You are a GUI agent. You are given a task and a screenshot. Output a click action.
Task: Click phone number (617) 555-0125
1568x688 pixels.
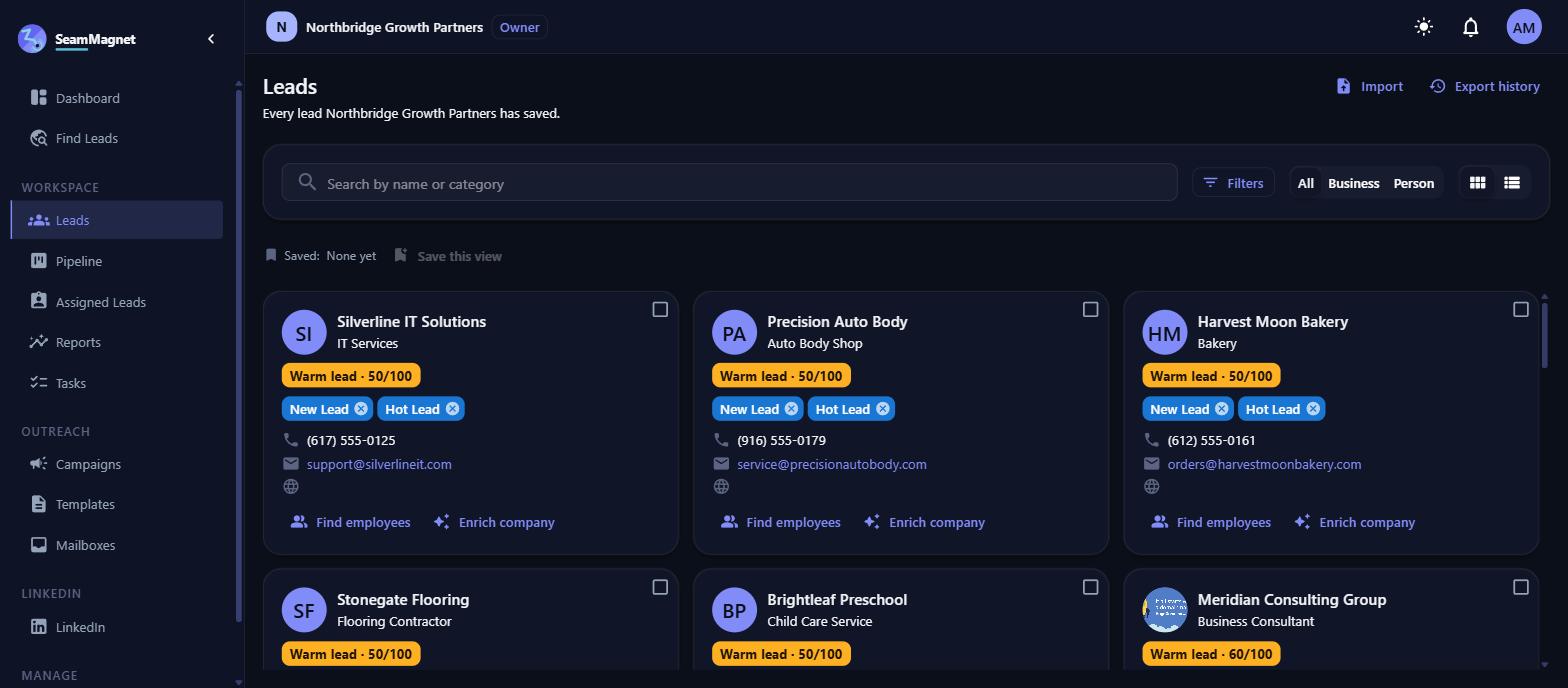(x=351, y=440)
